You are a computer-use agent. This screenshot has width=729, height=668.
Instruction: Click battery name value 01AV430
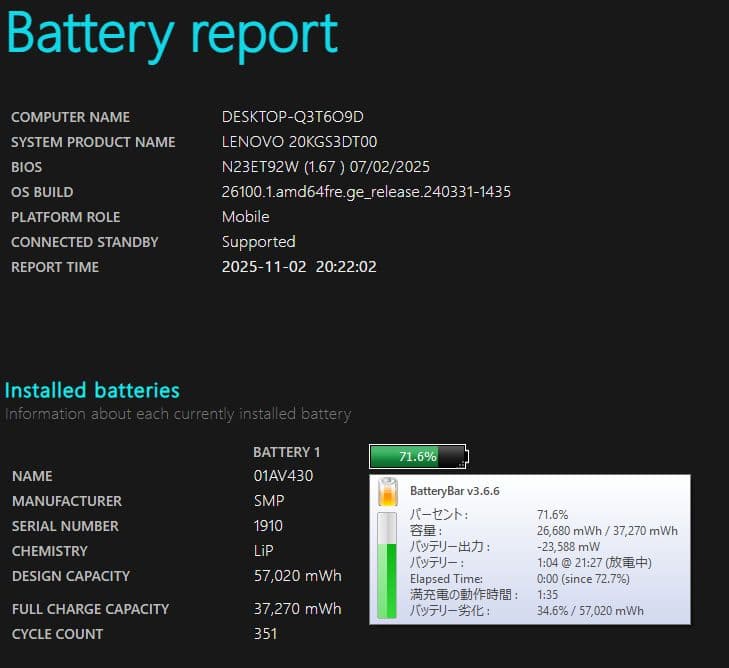click(283, 476)
